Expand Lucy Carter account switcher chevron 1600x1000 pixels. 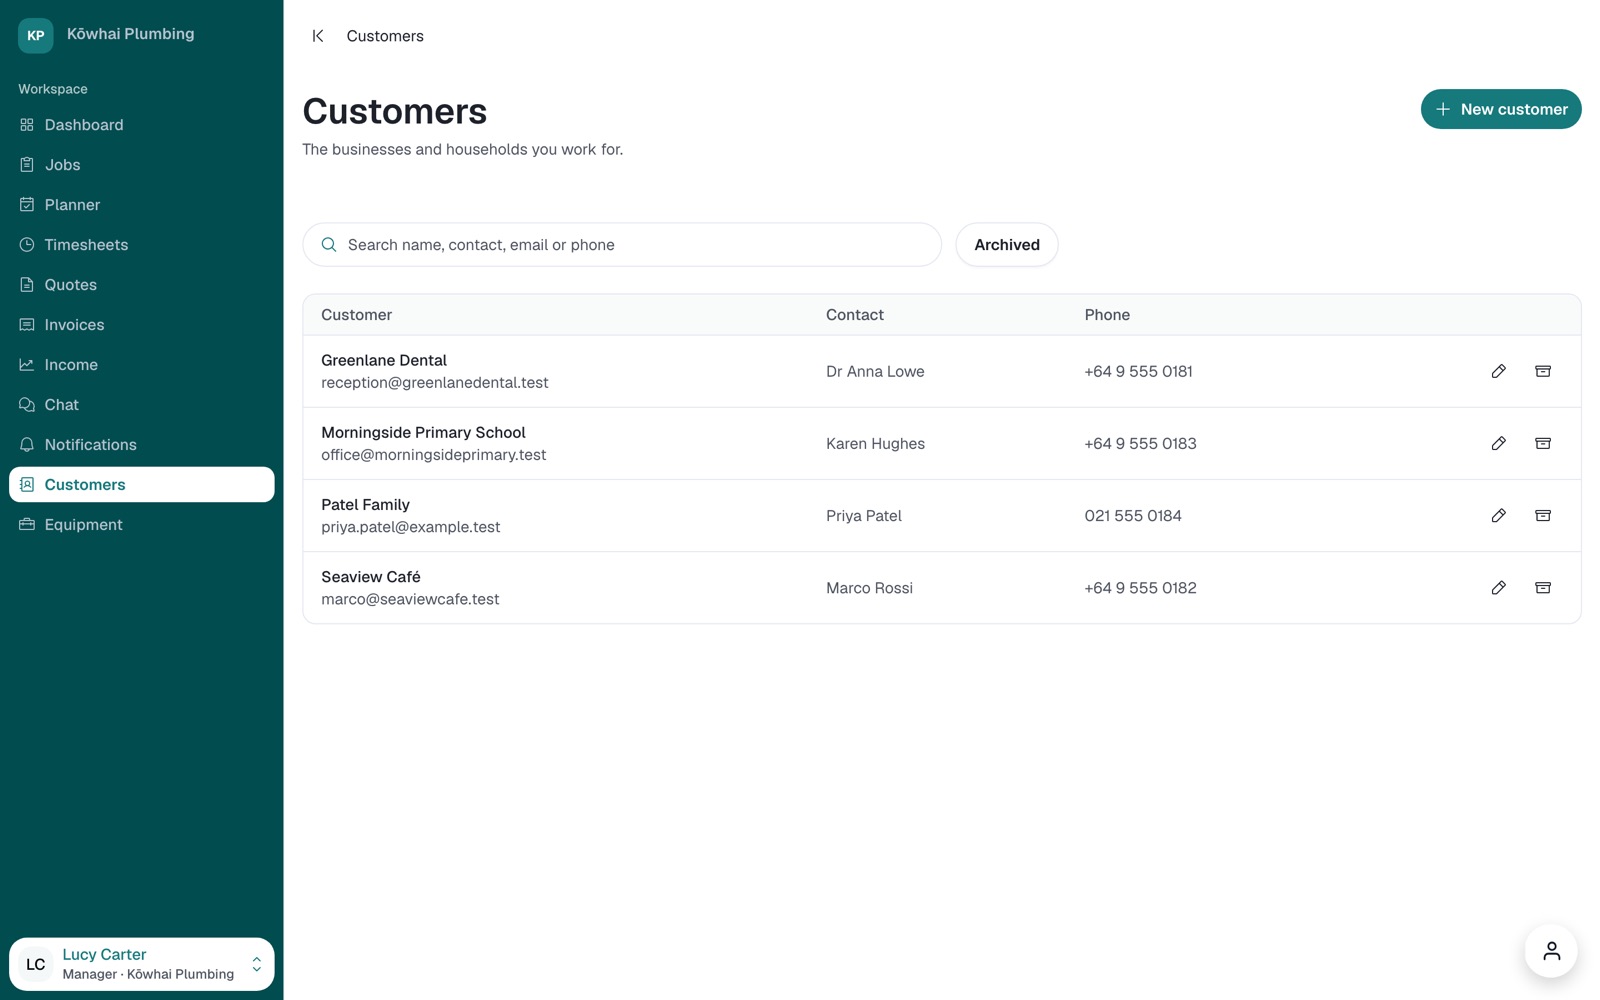tap(257, 964)
